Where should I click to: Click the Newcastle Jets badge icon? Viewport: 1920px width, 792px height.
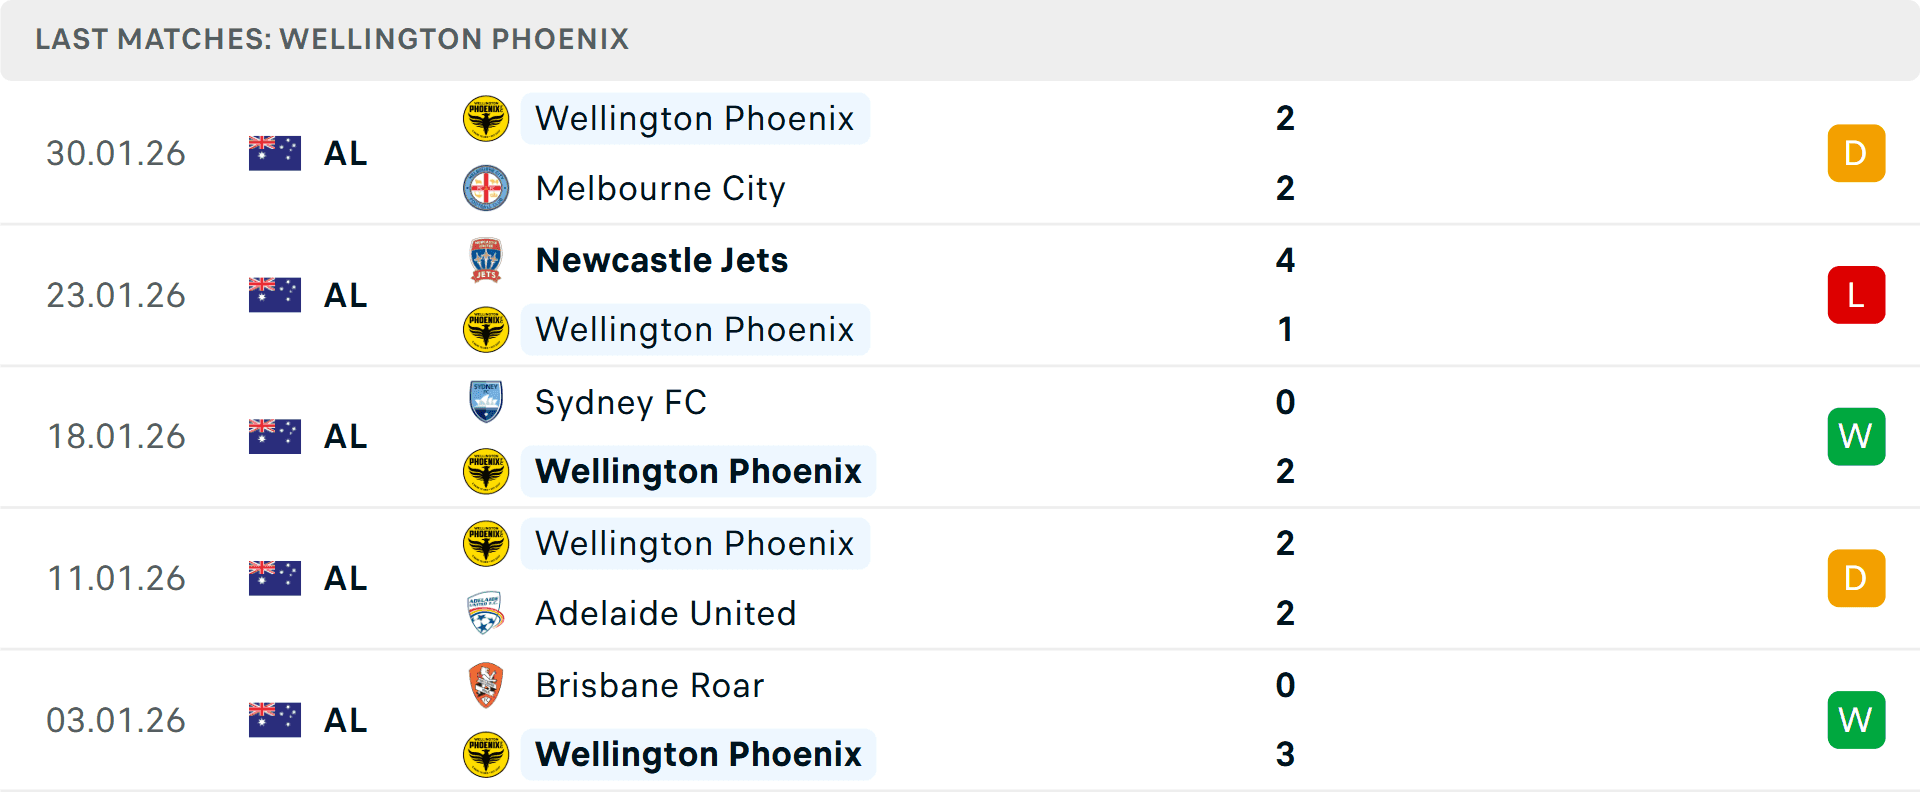point(486,260)
